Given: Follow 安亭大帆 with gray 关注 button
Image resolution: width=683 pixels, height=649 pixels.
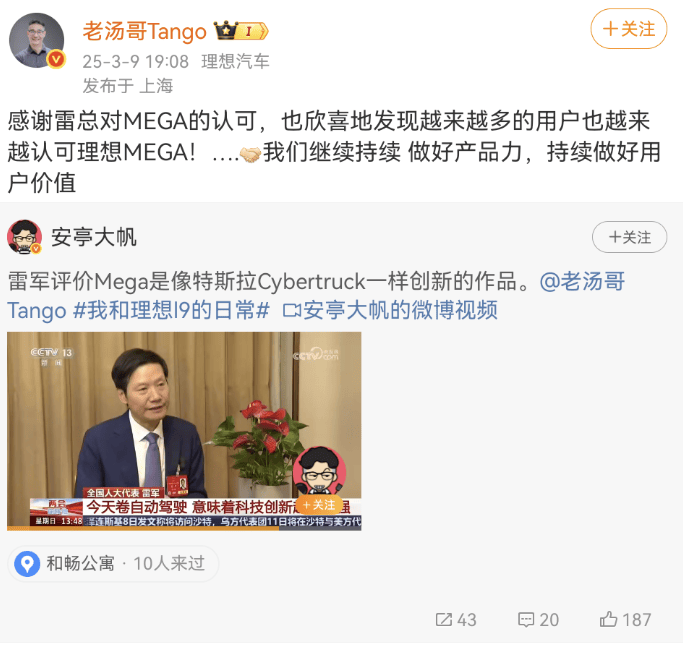Looking at the screenshot, I should point(629,237).
